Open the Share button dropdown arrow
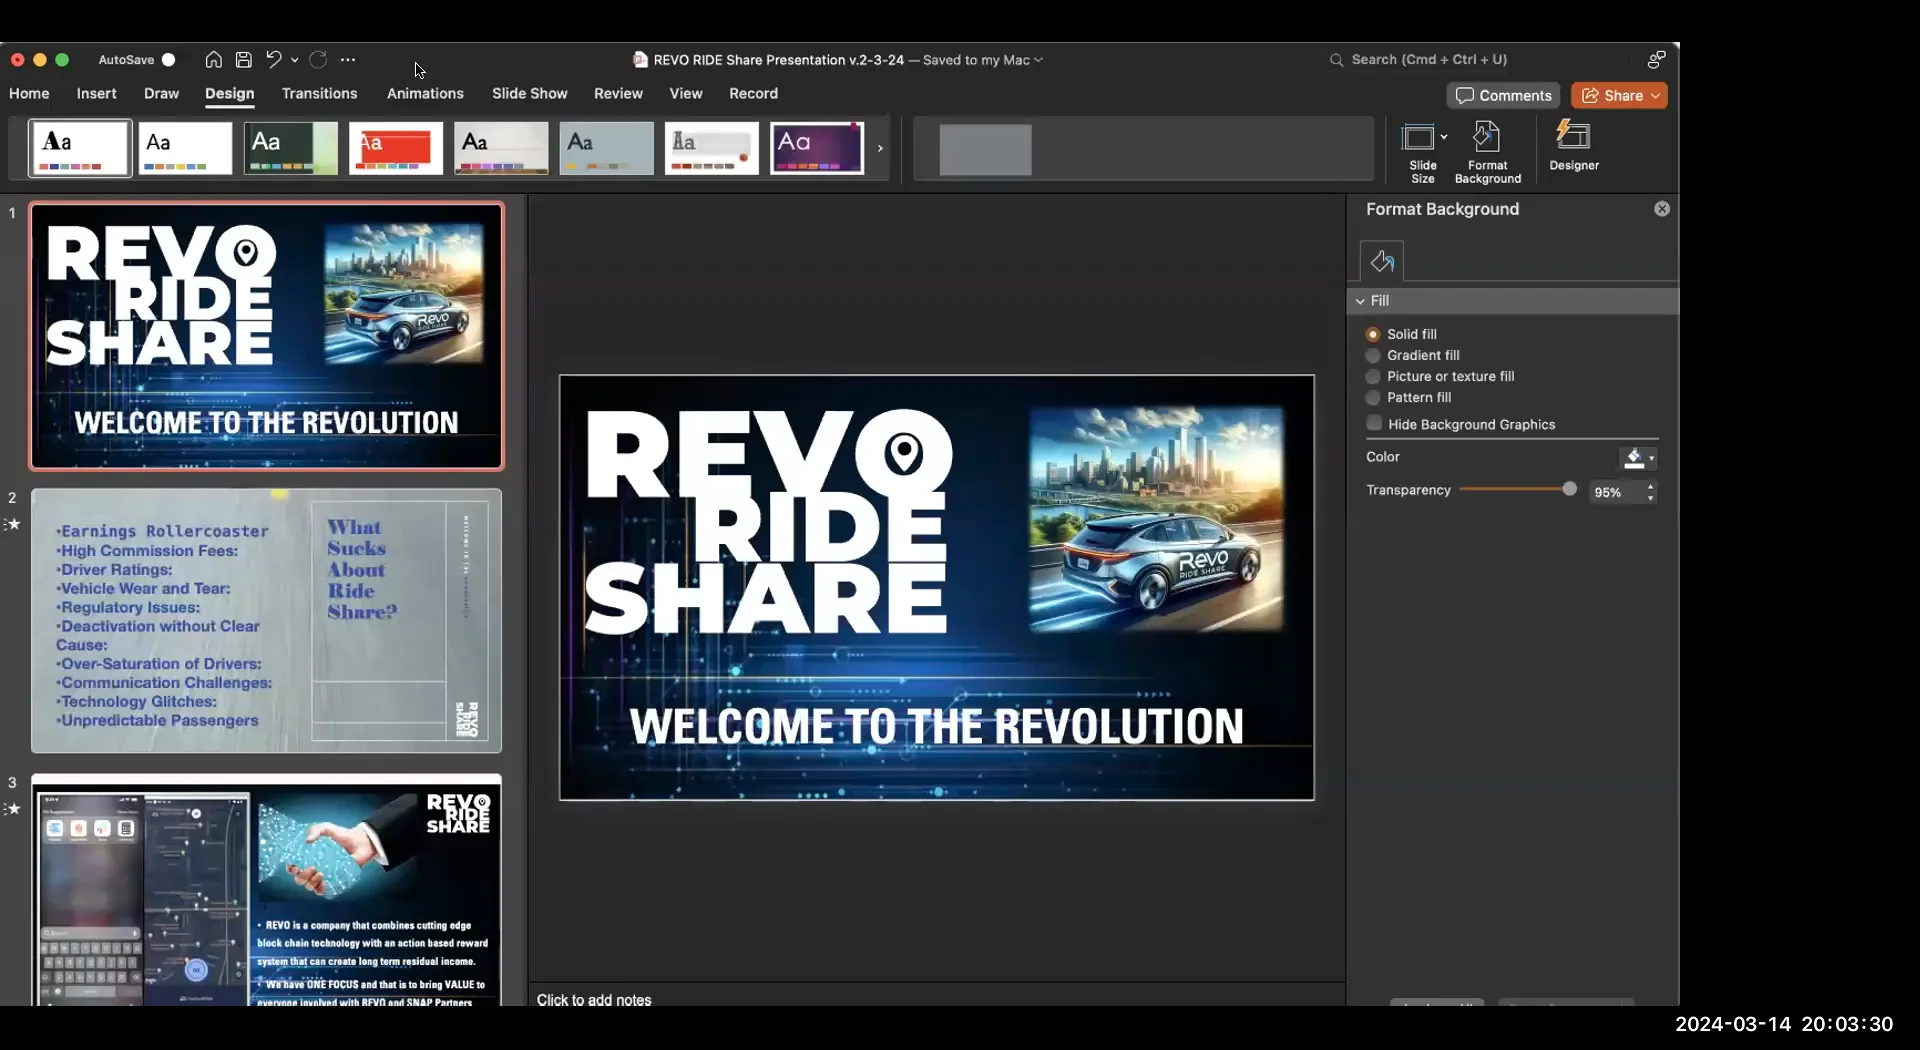Viewport: 1920px width, 1050px height. (1656, 96)
